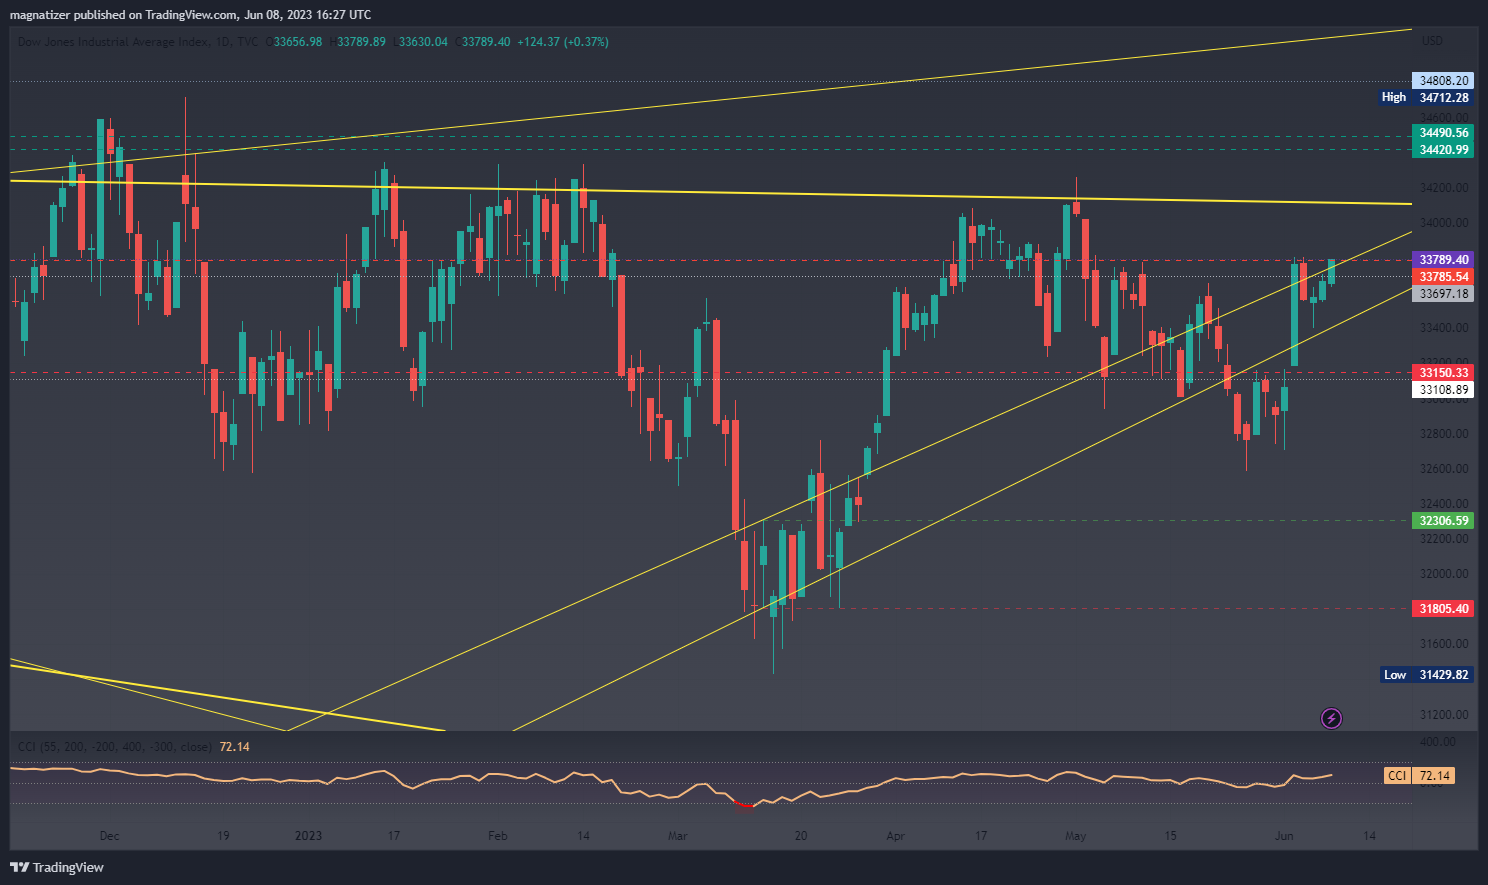
Task: Select the 31429.82 low price label
Action: point(1443,675)
